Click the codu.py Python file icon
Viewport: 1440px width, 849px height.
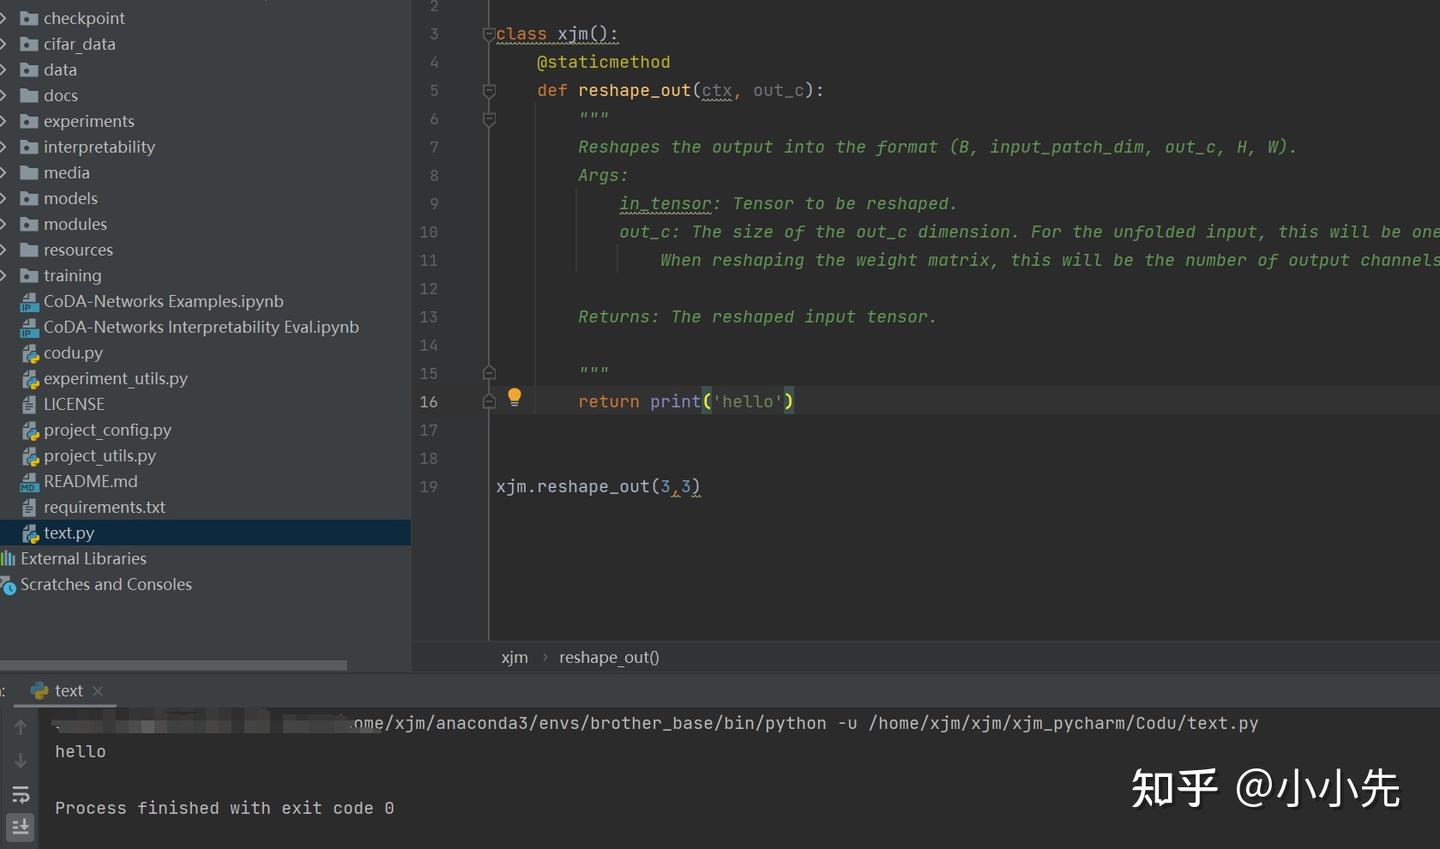click(30, 353)
